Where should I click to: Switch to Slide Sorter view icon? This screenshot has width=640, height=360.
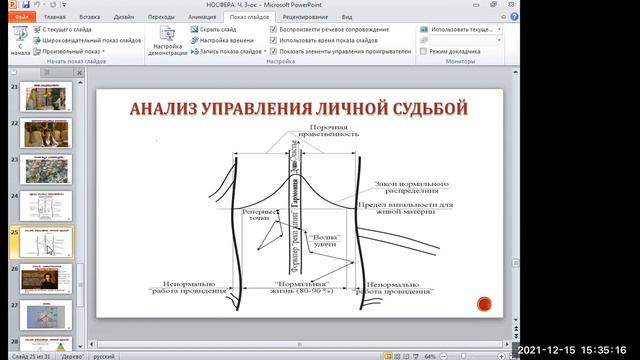click(397, 356)
